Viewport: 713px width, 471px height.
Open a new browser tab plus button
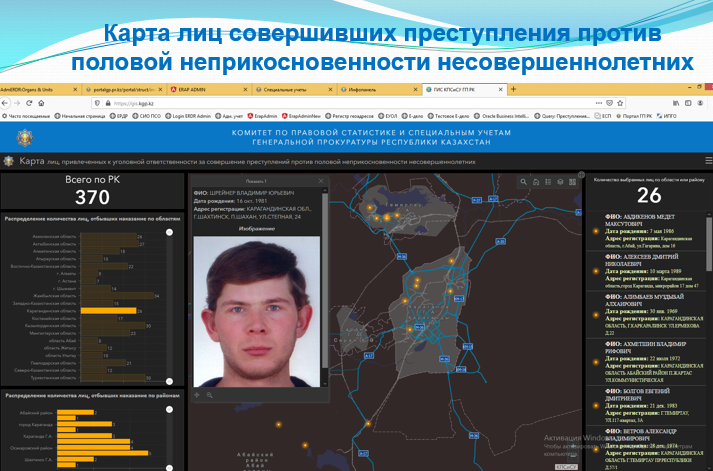point(513,89)
